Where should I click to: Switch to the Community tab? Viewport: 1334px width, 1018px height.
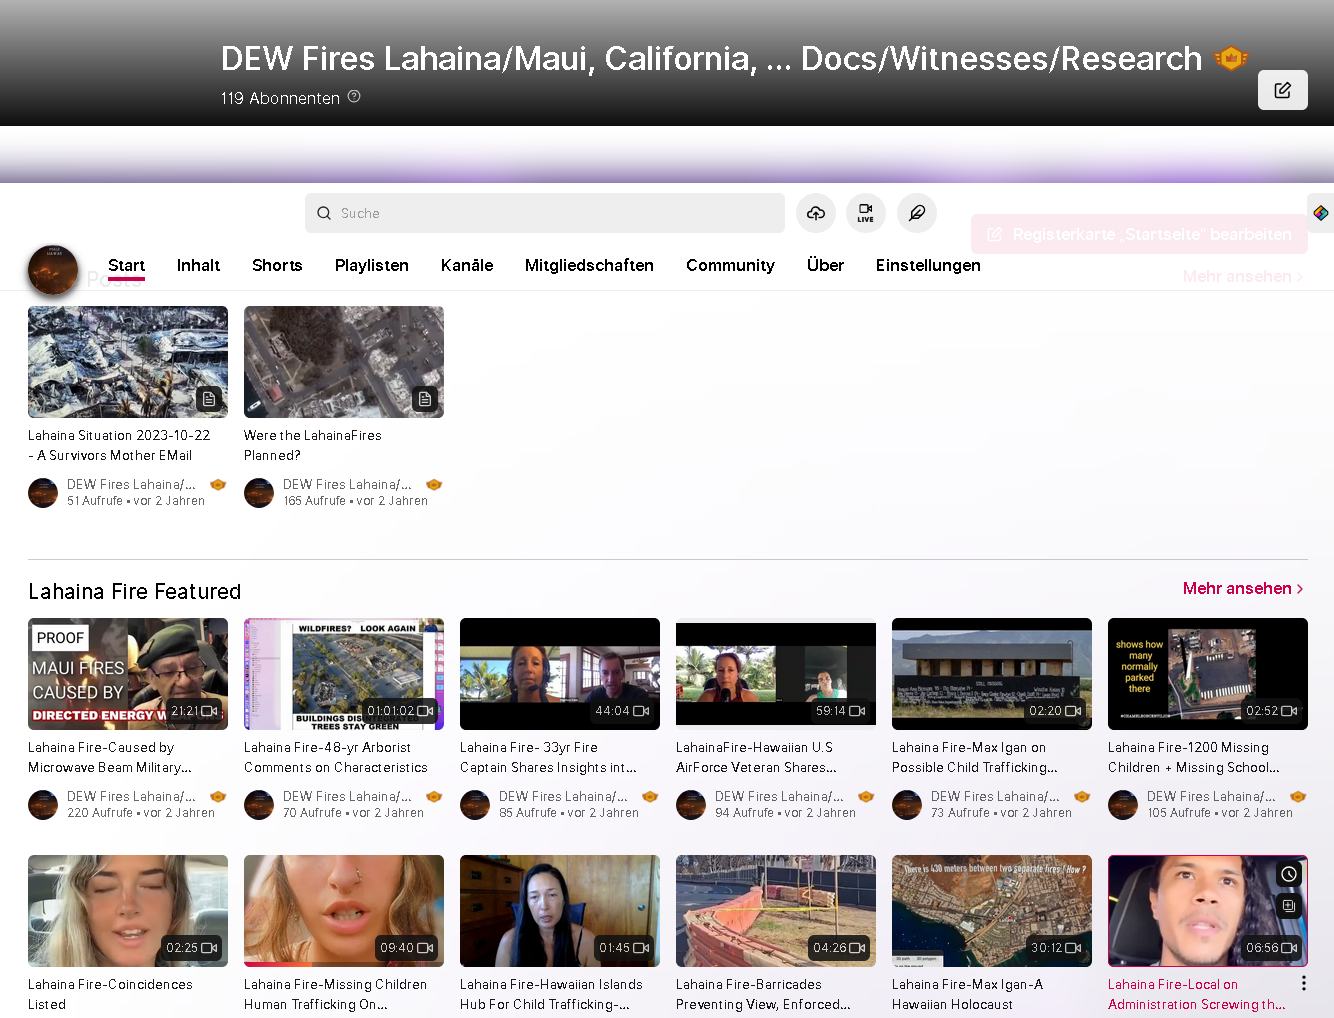coord(730,265)
